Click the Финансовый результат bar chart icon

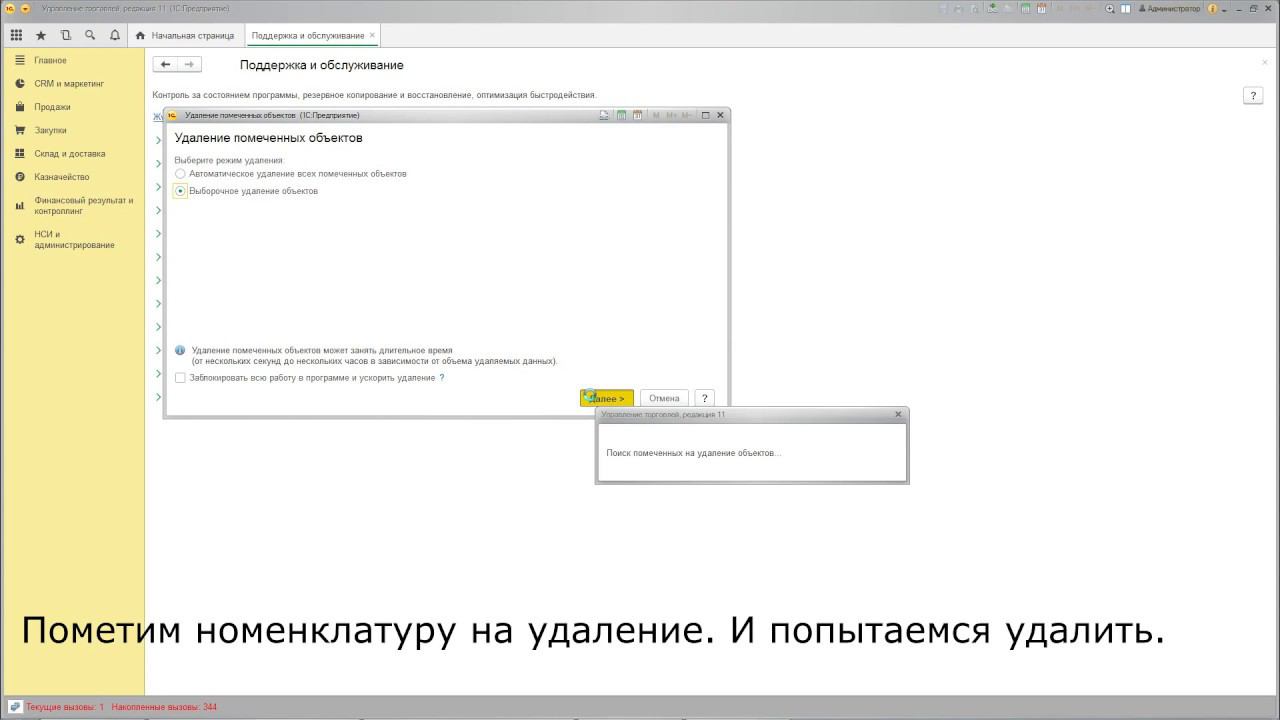[x=20, y=205]
